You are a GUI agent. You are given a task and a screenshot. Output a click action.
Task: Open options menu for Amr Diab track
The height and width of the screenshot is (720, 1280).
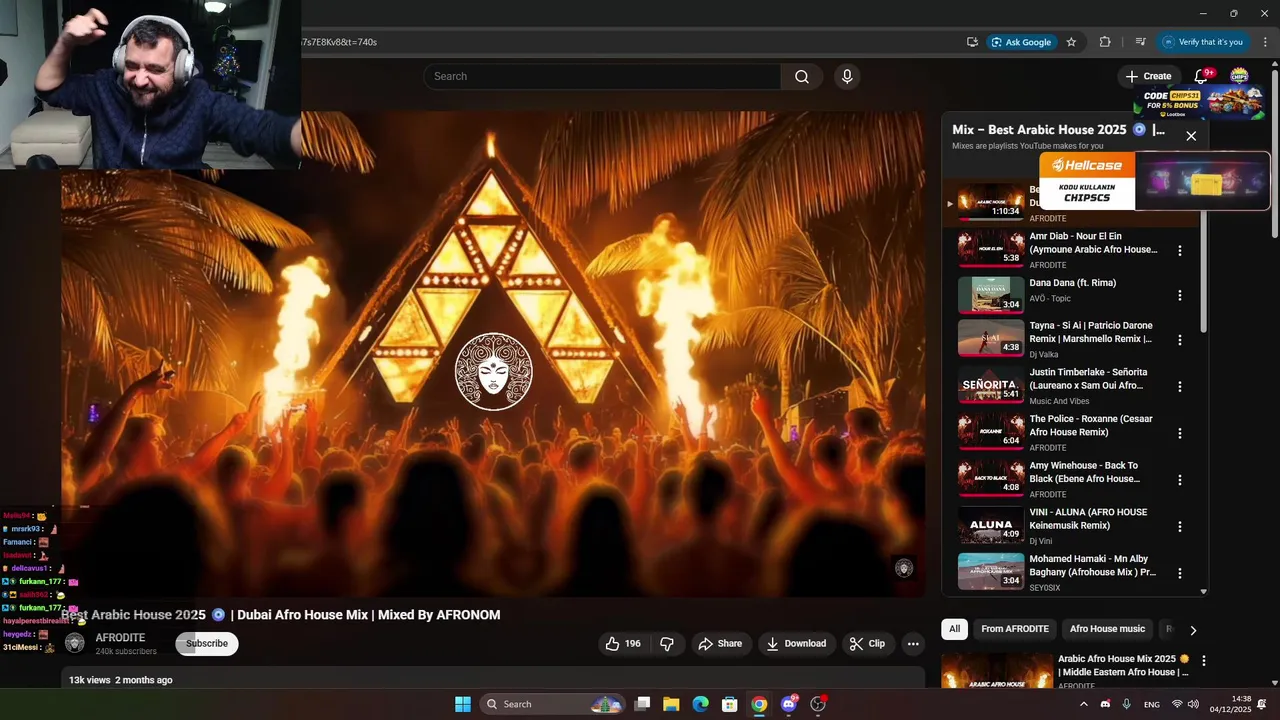coord(1180,251)
